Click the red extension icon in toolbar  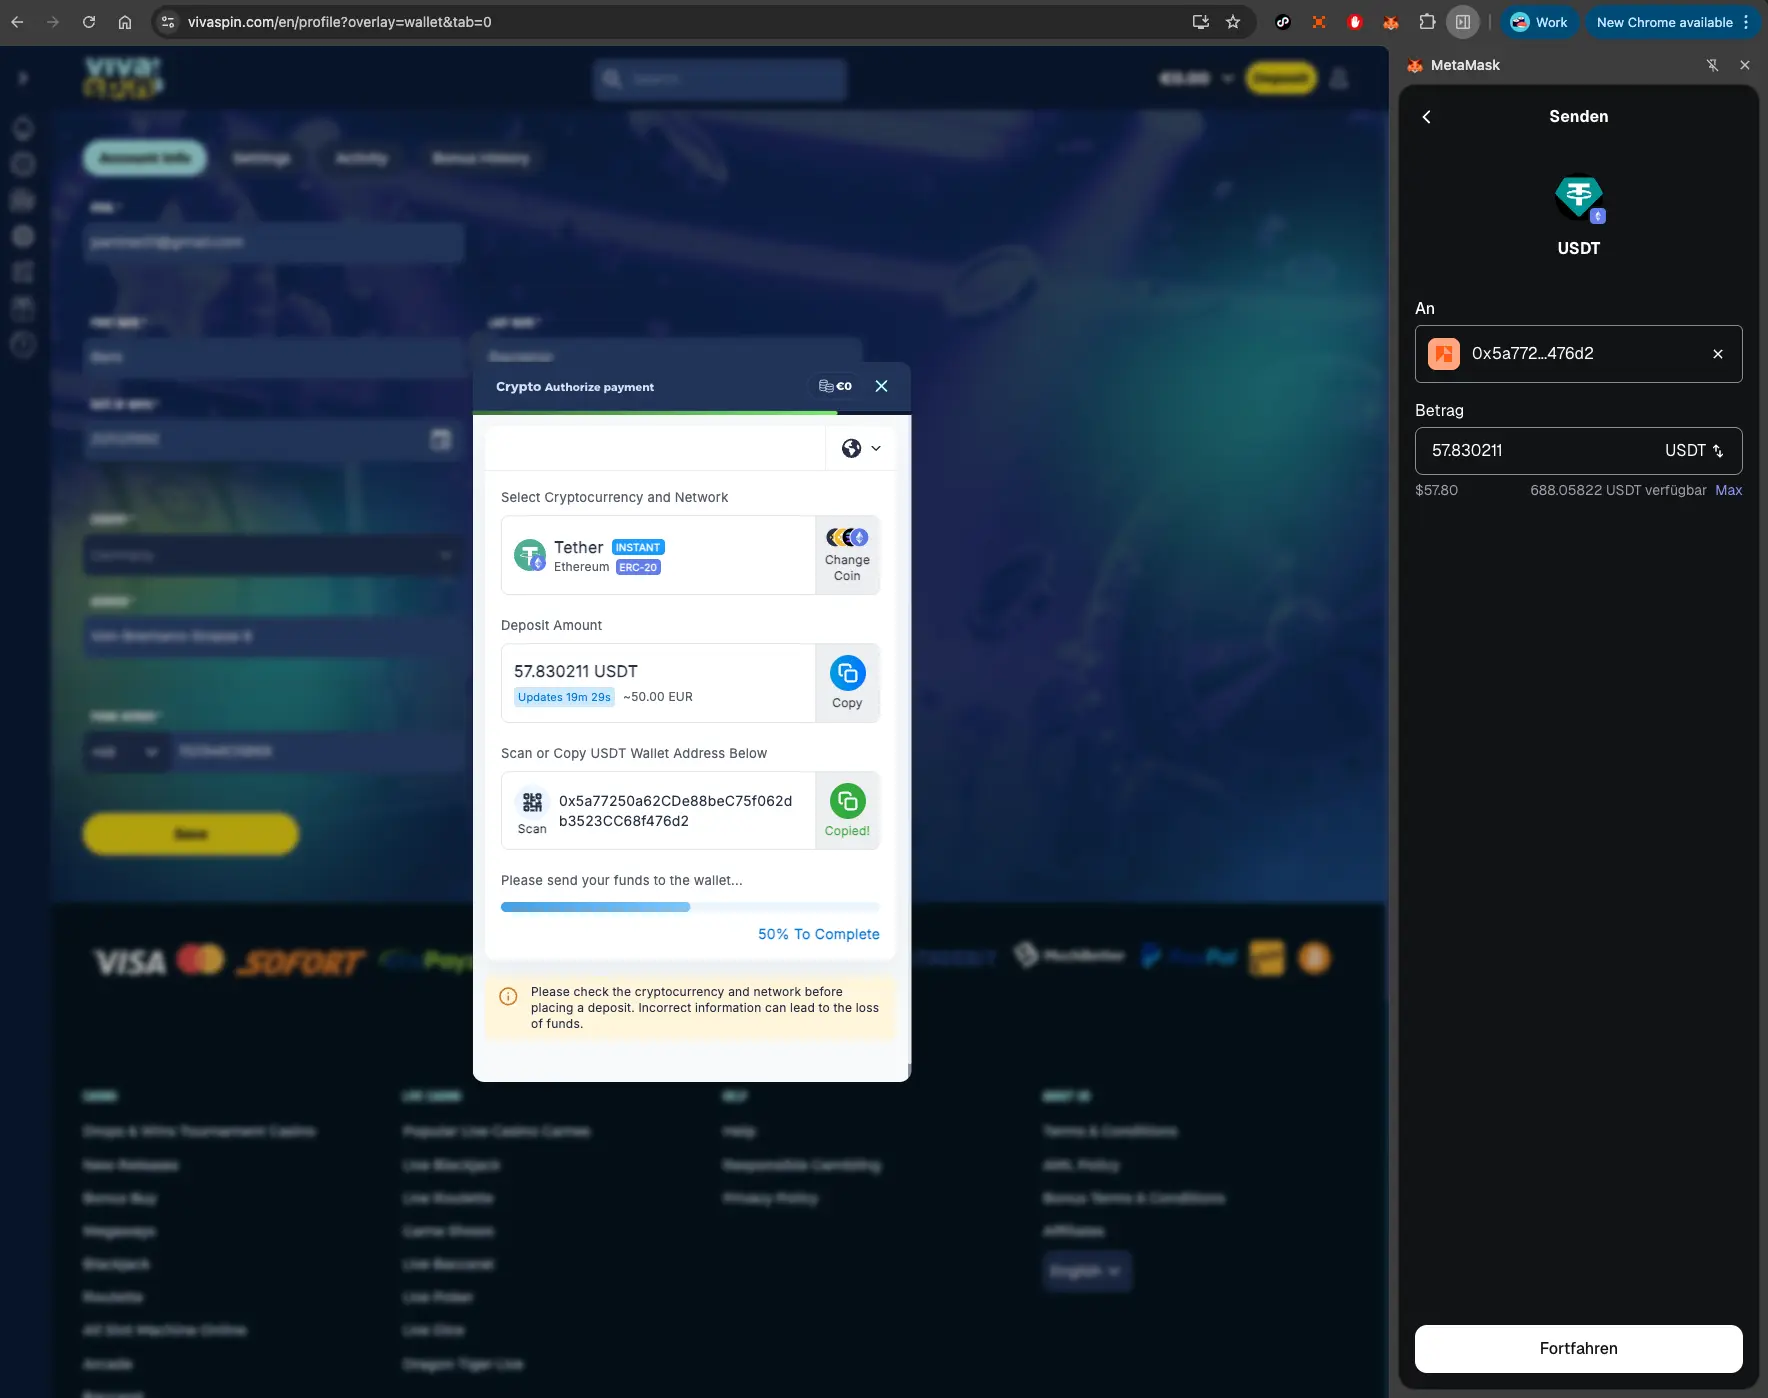click(1355, 22)
